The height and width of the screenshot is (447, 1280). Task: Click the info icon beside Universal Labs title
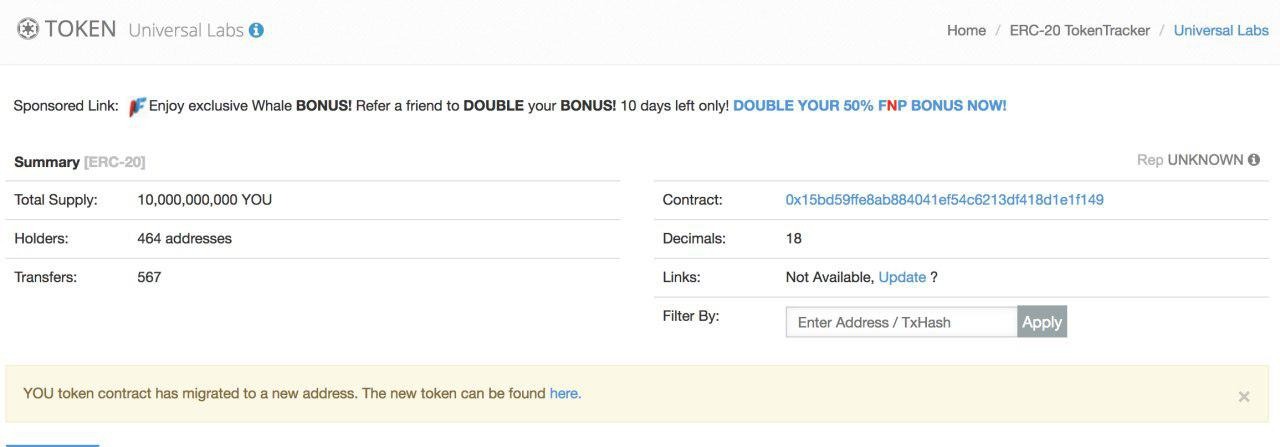256,30
